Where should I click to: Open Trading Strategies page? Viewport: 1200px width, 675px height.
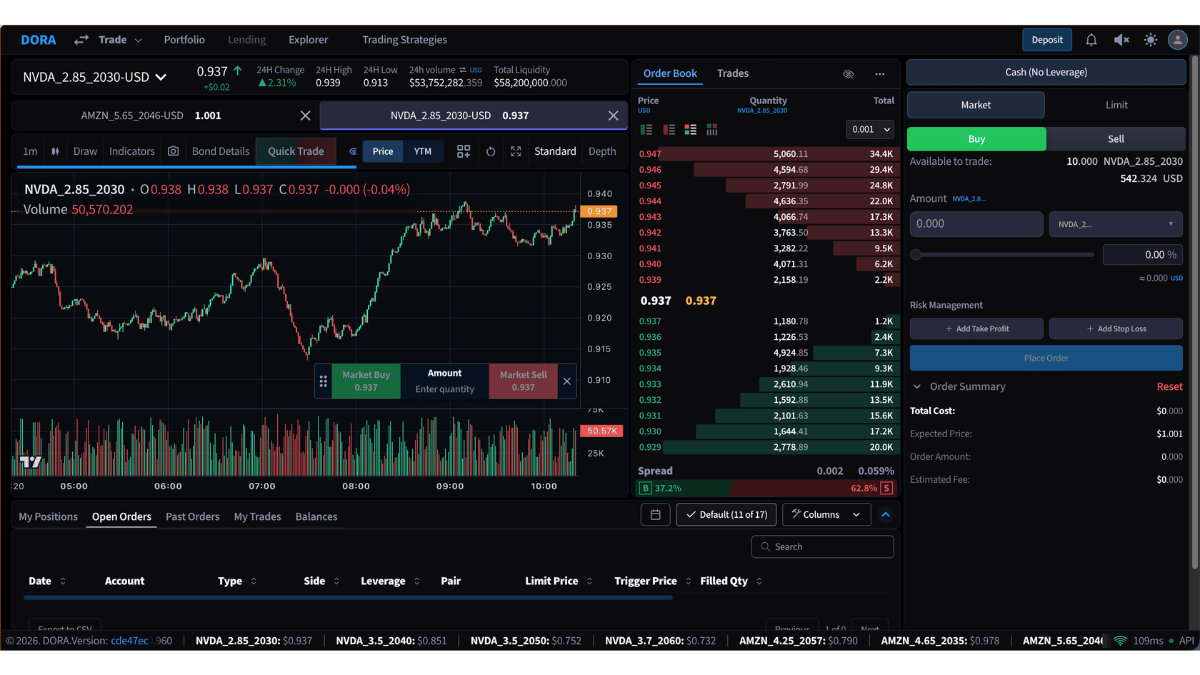(404, 40)
